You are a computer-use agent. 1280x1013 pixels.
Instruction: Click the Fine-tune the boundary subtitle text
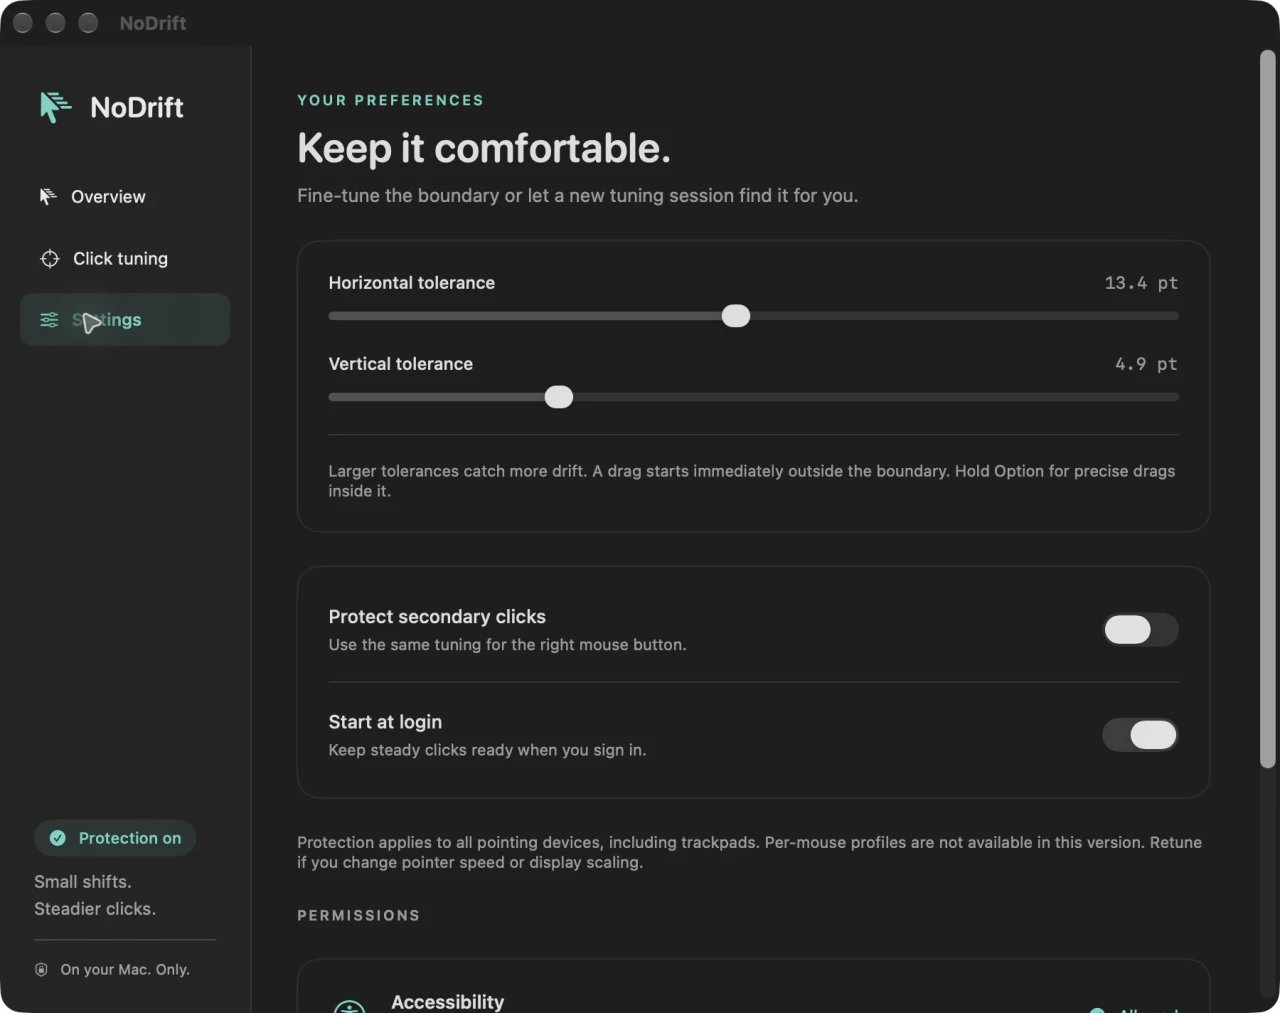pyautogui.click(x=578, y=196)
